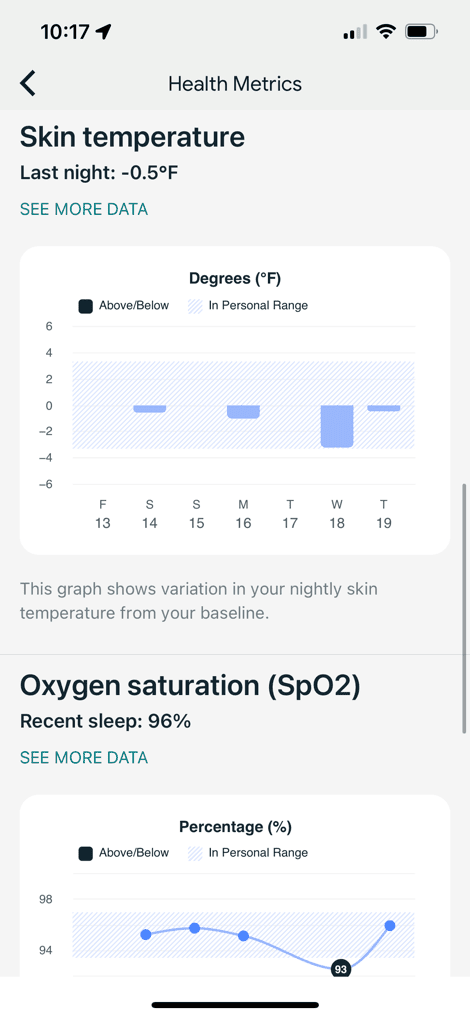Tap the Wi-Fi status icon

click(386, 31)
